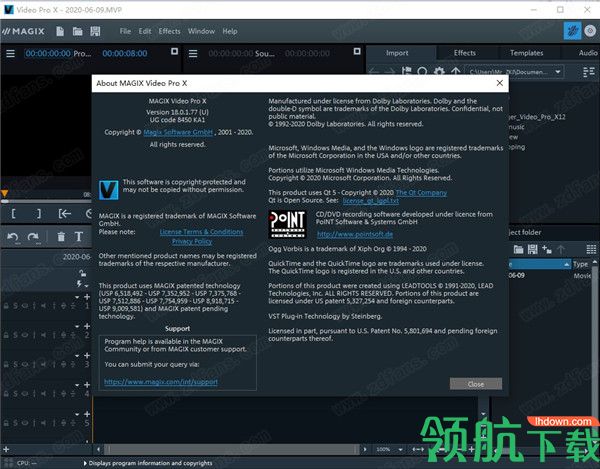
Task: Select the Import tab
Action: 397,53
